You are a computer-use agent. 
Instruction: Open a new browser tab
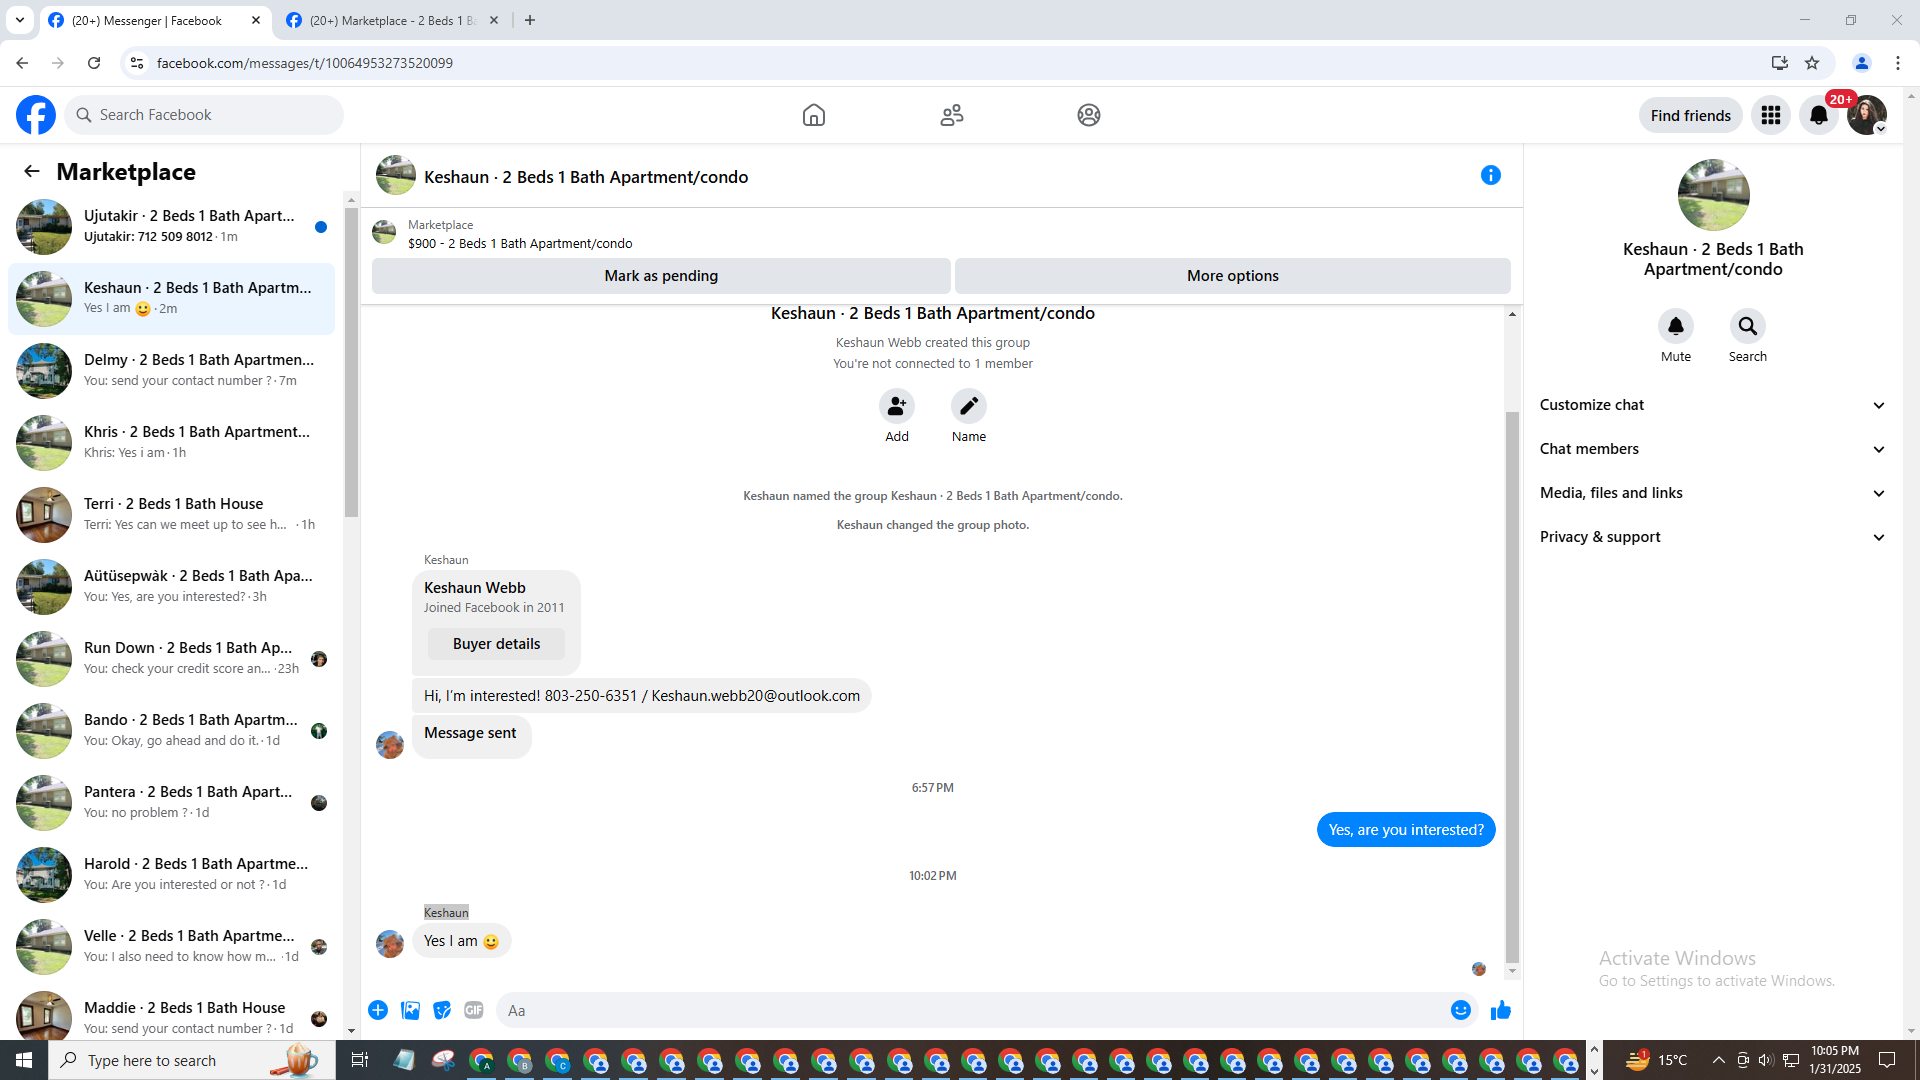tap(530, 20)
